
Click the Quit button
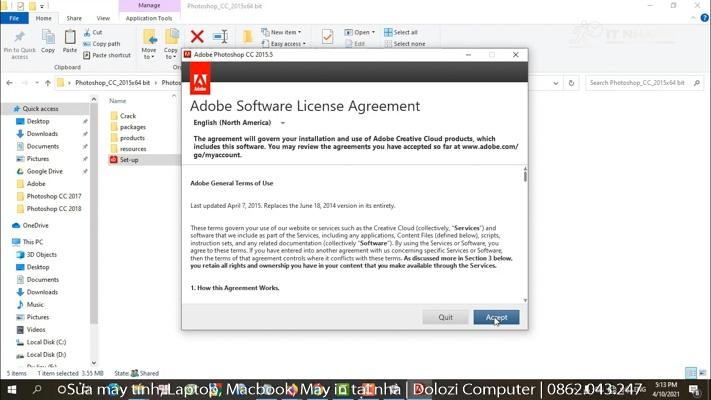[x=445, y=317]
